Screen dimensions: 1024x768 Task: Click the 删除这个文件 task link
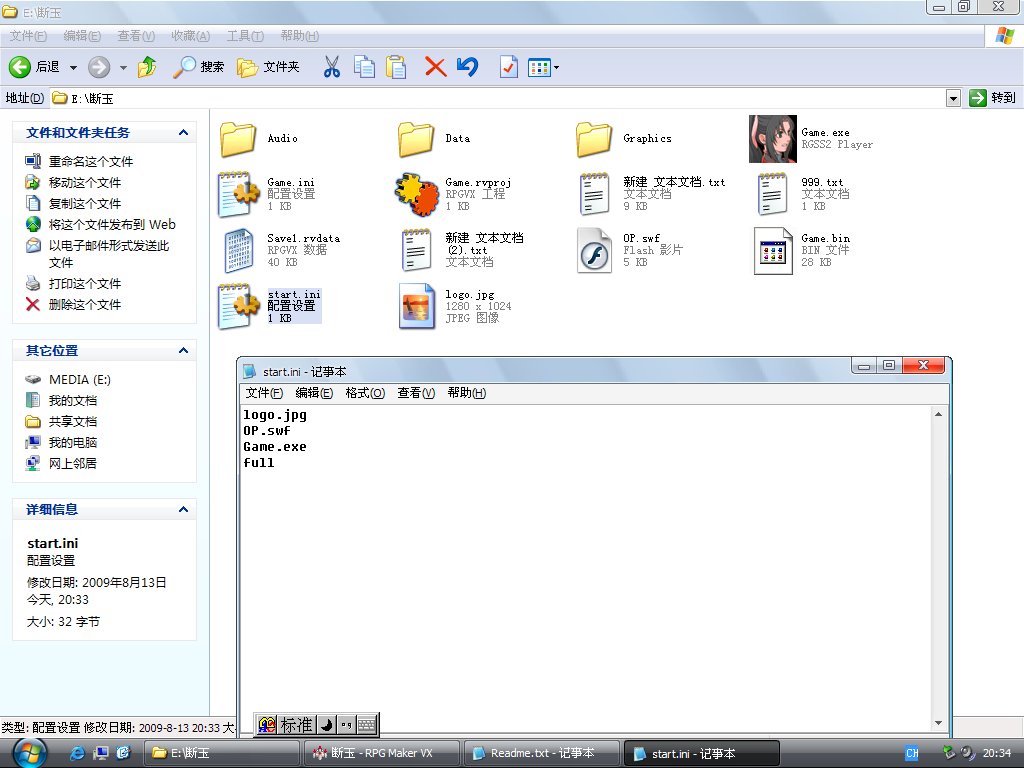pos(85,304)
